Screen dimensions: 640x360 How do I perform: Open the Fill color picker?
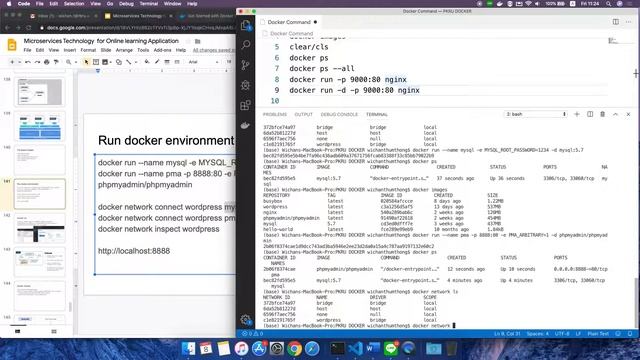click(147, 62)
